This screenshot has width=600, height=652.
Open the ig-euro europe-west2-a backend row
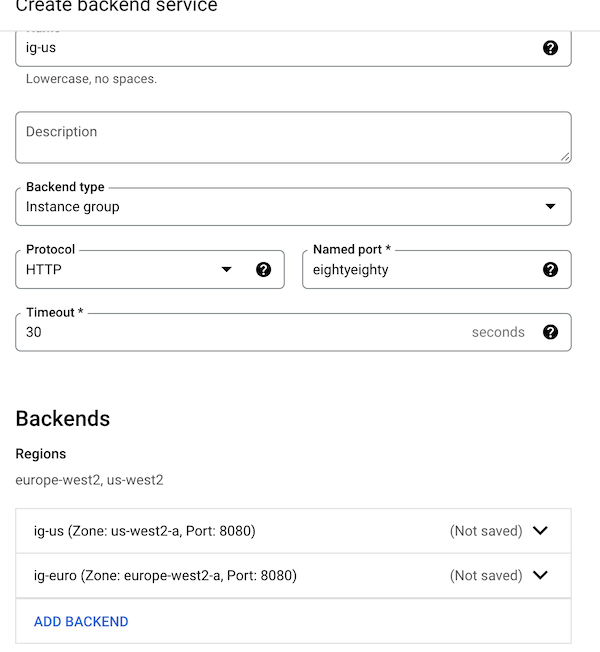pos(293,575)
